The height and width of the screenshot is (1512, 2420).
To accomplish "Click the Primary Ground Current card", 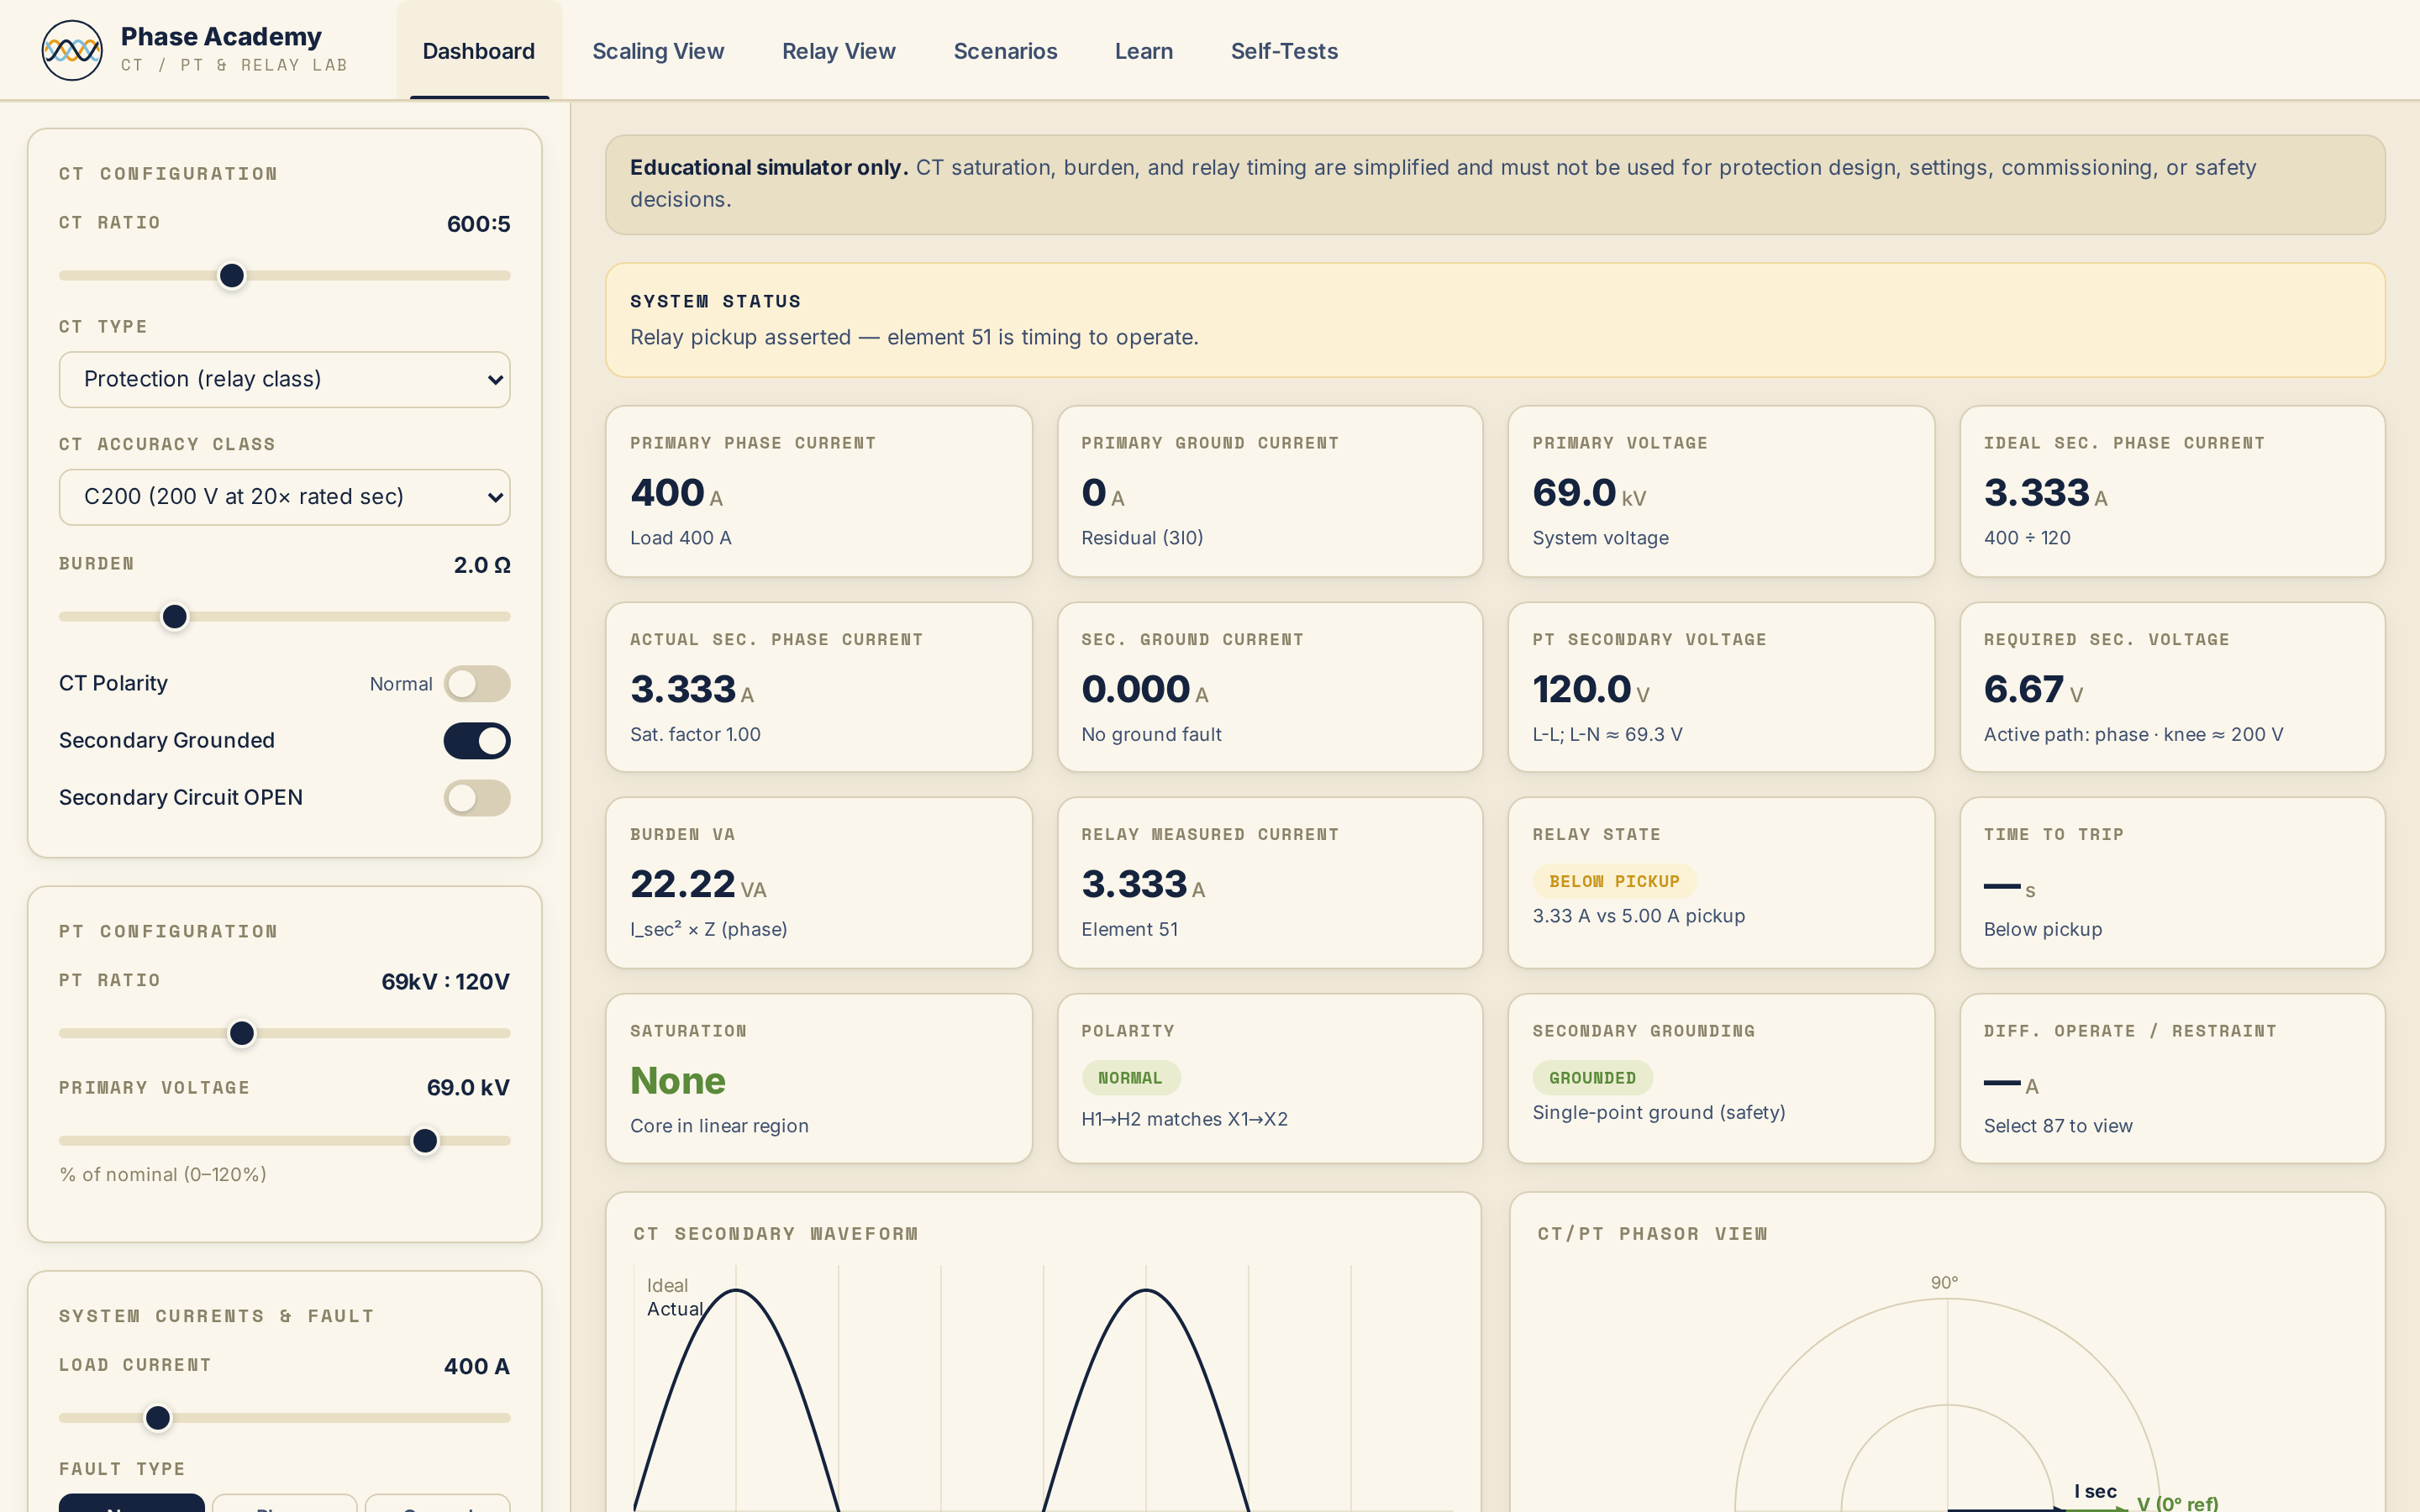I will (1270, 490).
